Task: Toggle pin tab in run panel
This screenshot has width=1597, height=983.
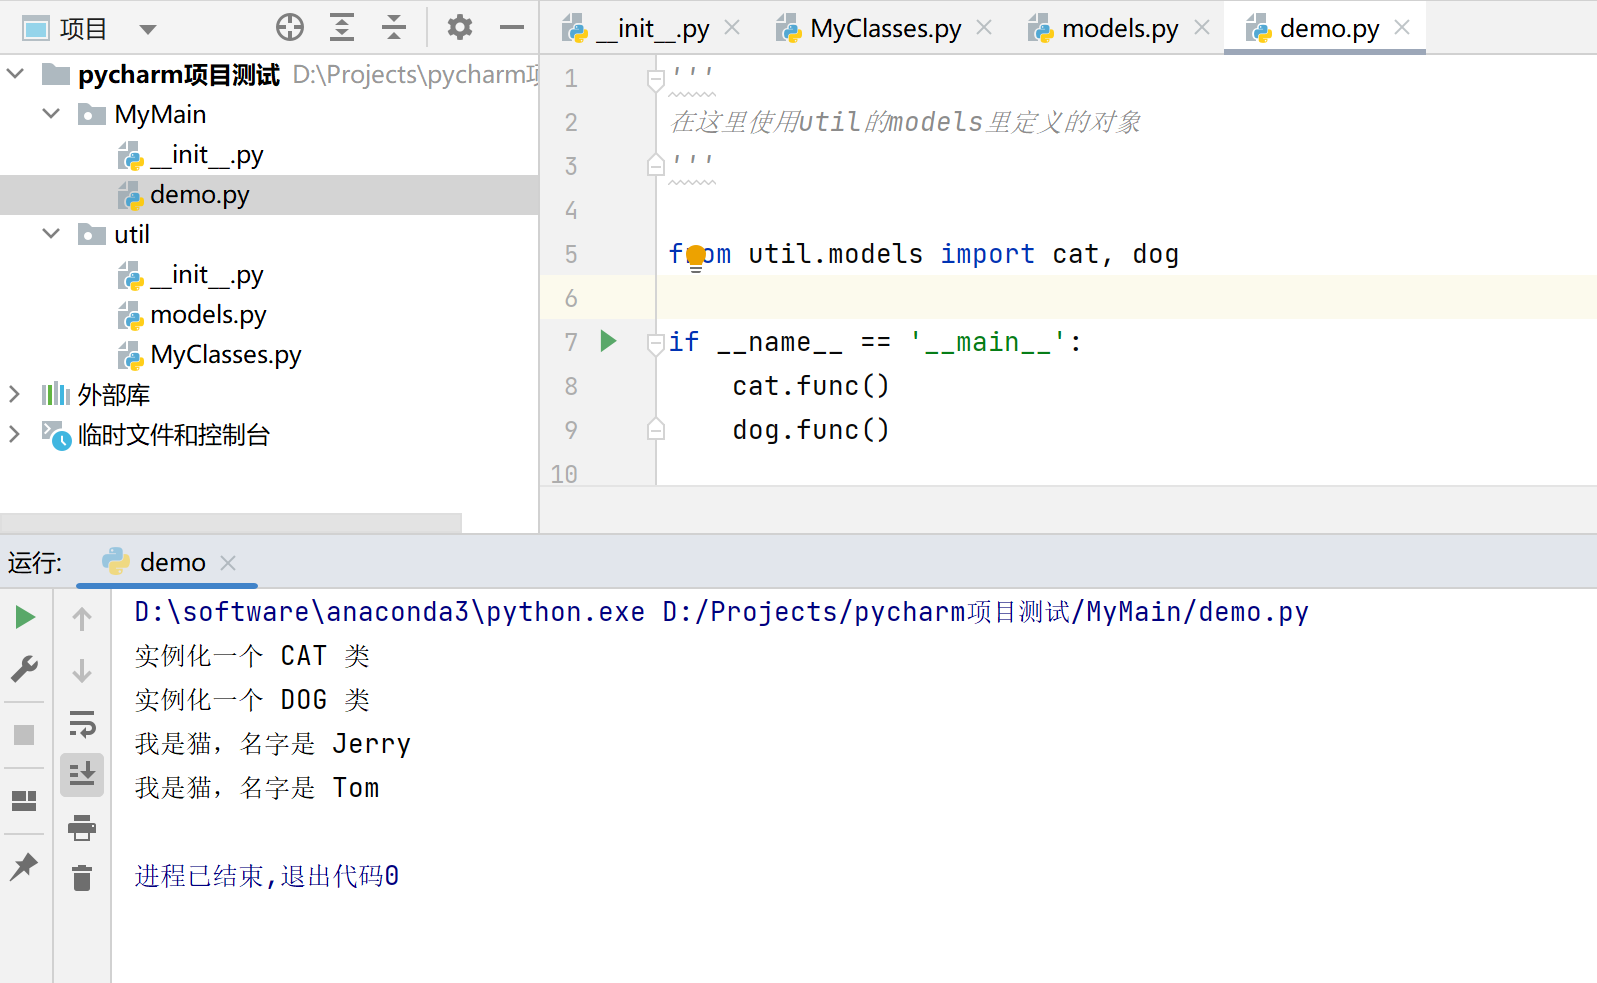Action: pos(25,866)
